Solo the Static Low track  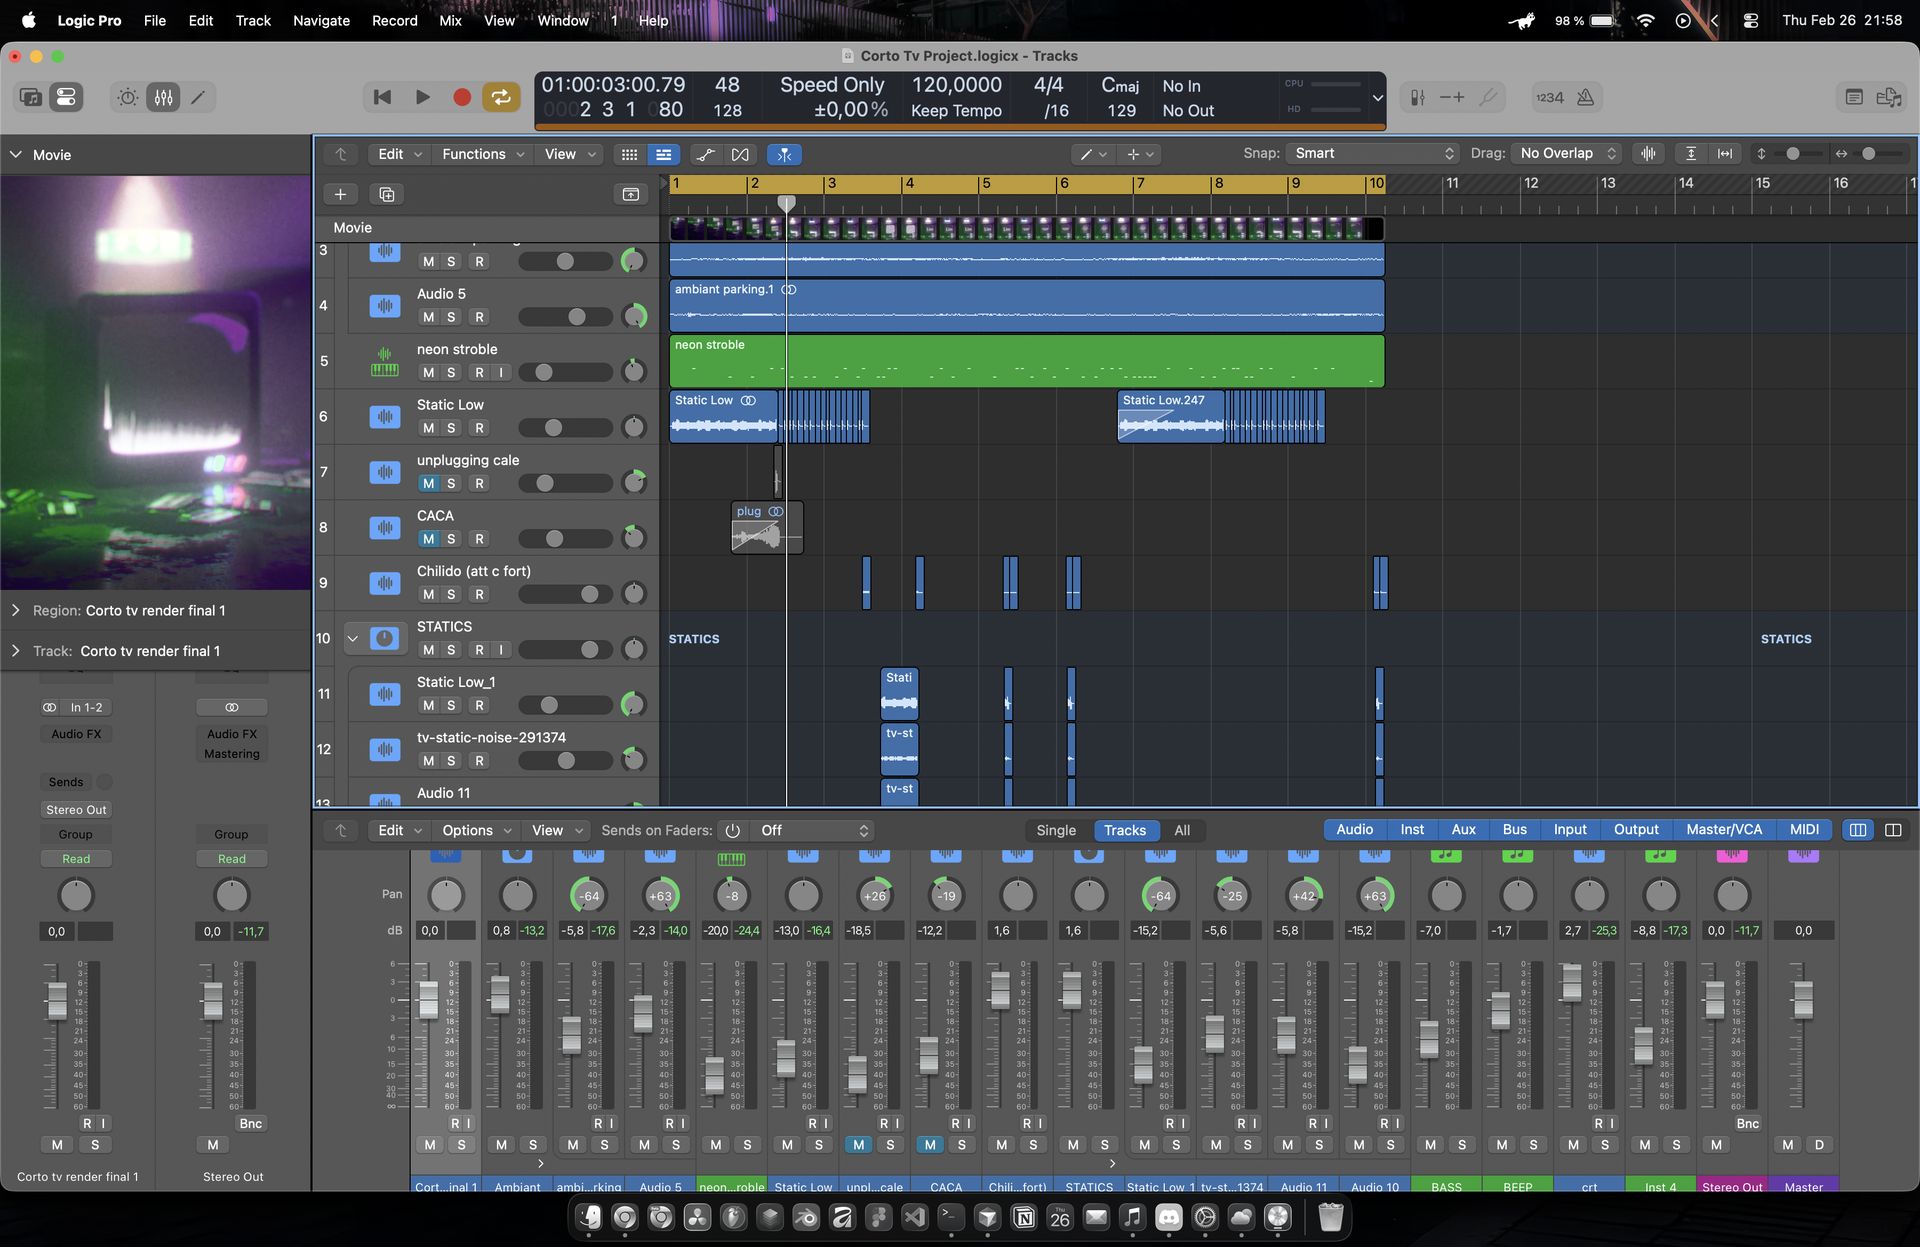pyautogui.click(x=451, y=428)
